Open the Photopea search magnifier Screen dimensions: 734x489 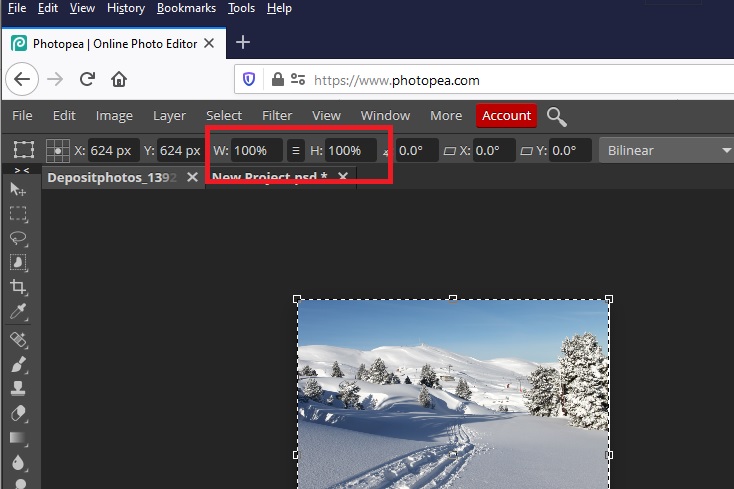557,117
